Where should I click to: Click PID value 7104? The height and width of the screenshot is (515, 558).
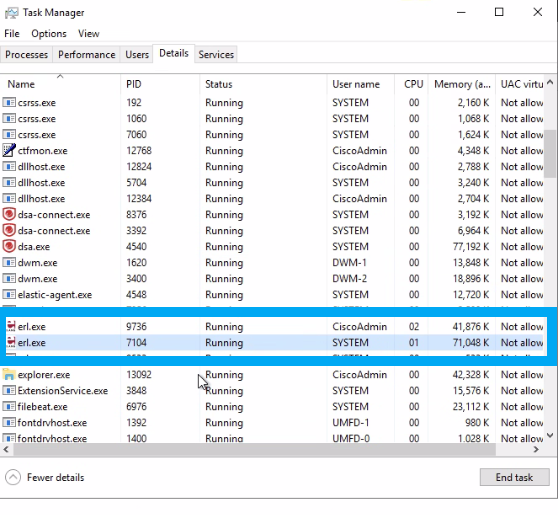tap(136, 343)
